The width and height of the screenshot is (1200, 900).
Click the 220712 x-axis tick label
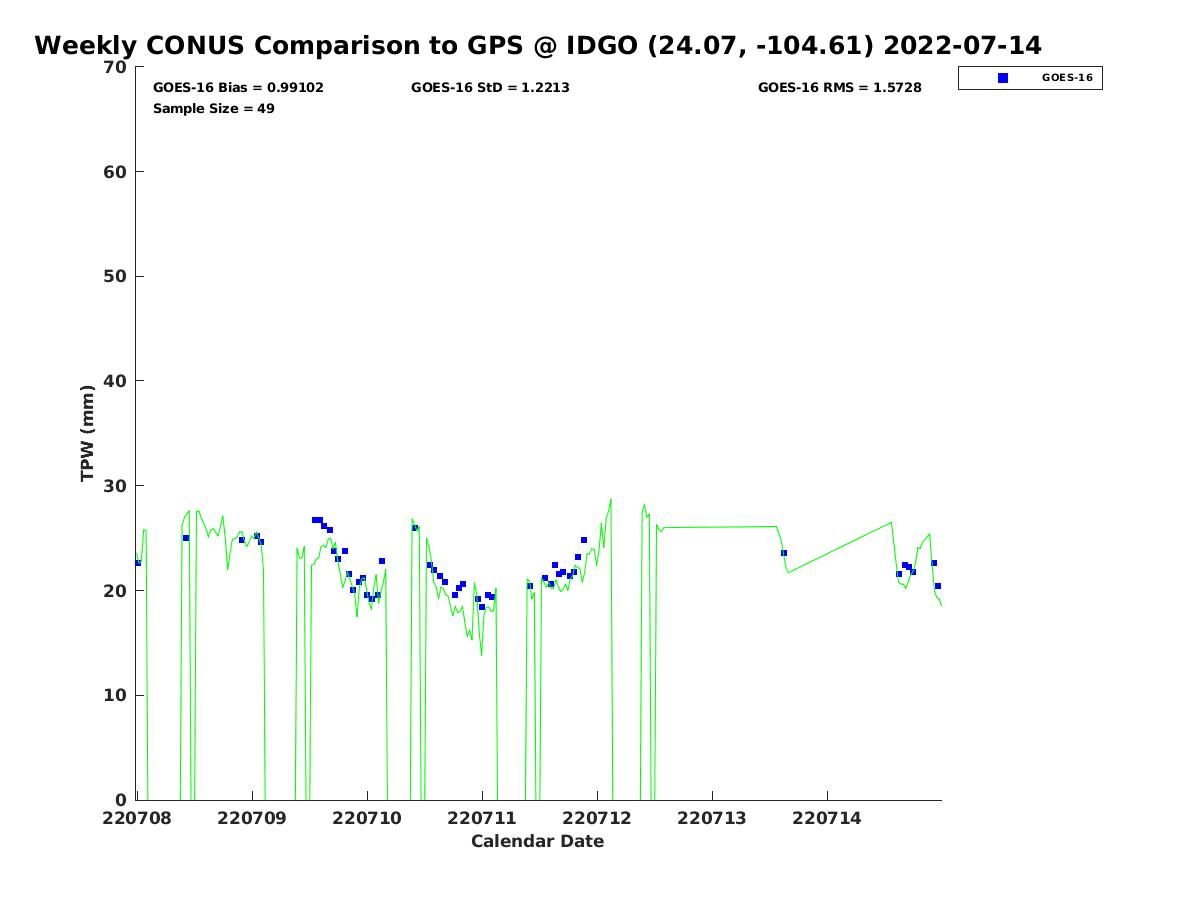tap(597, 818)
